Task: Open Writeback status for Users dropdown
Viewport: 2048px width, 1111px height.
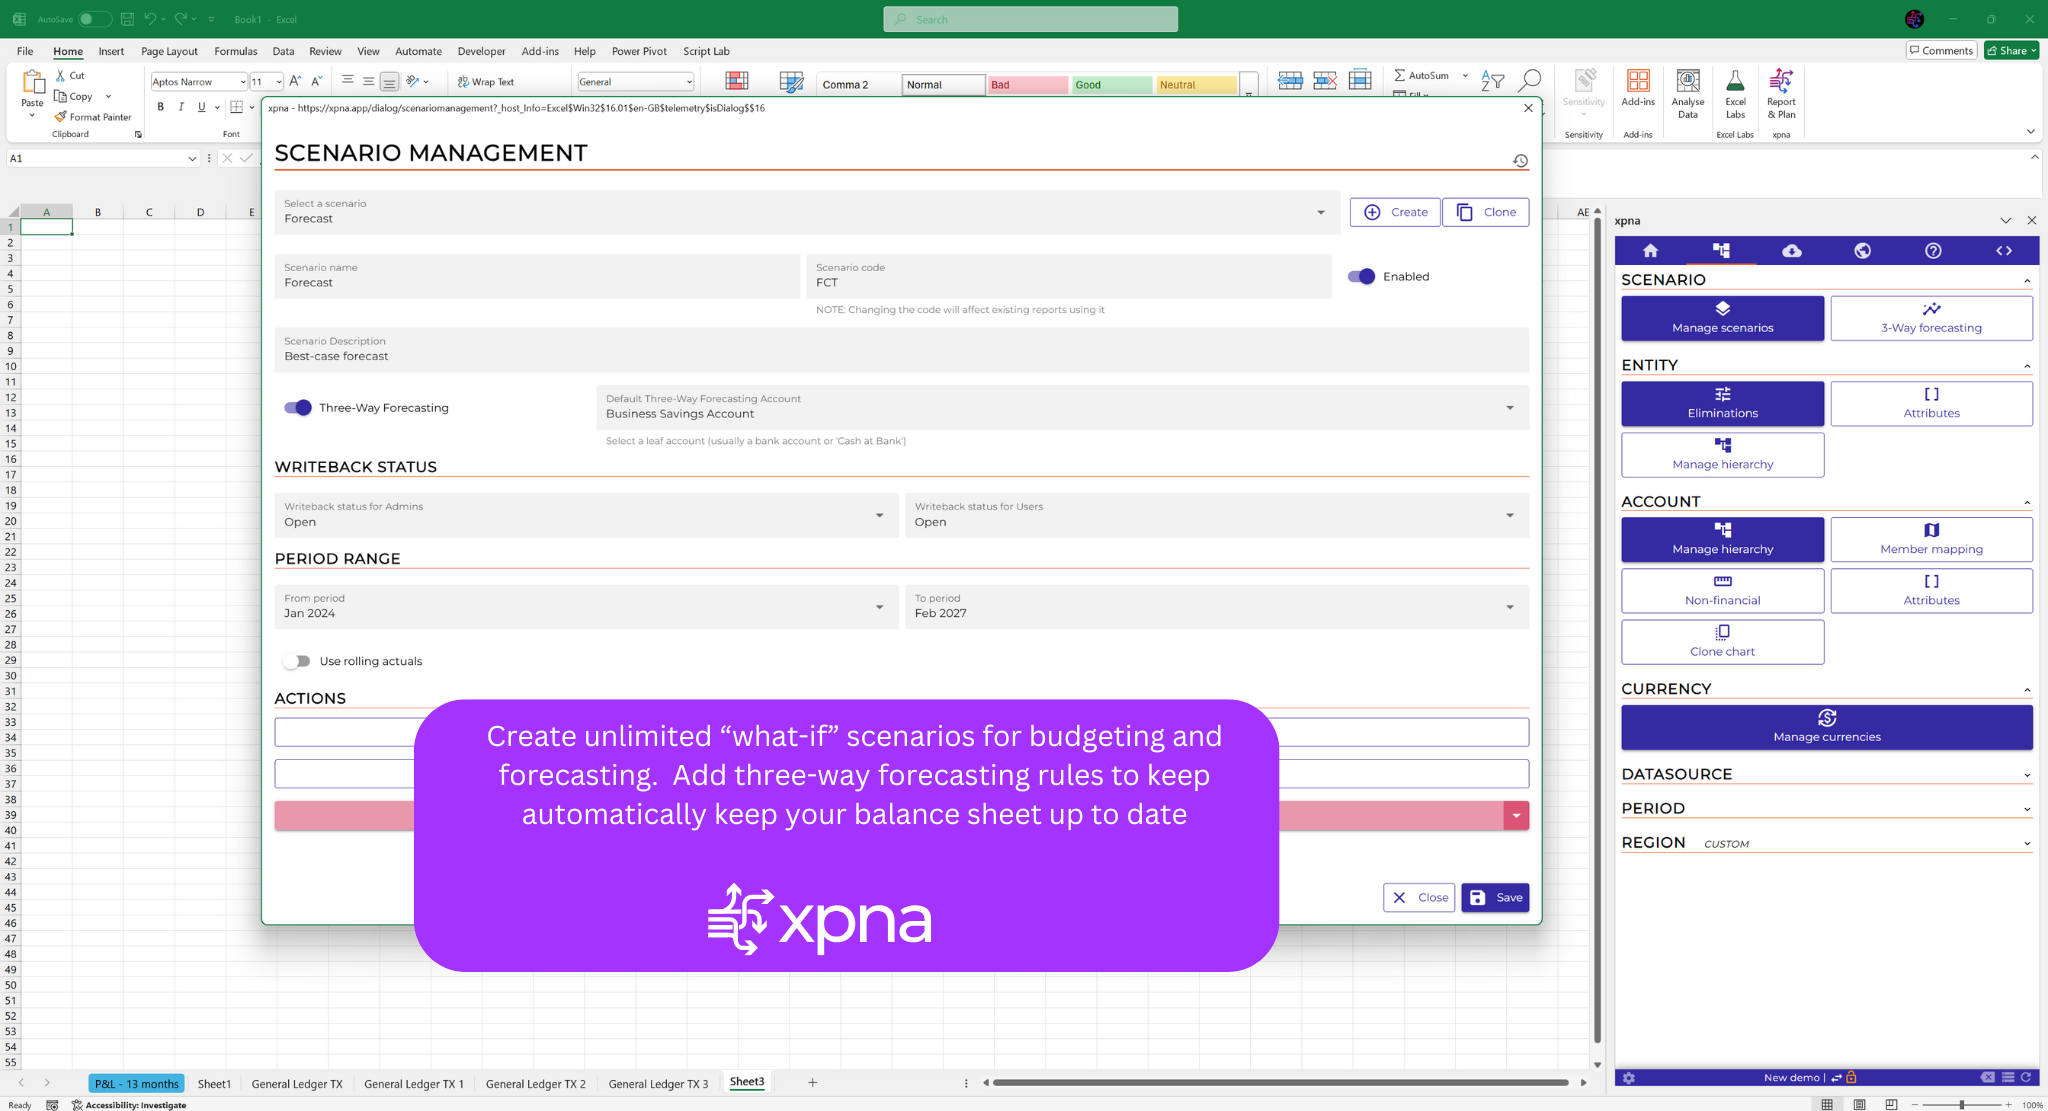Action: [1217, 515]
